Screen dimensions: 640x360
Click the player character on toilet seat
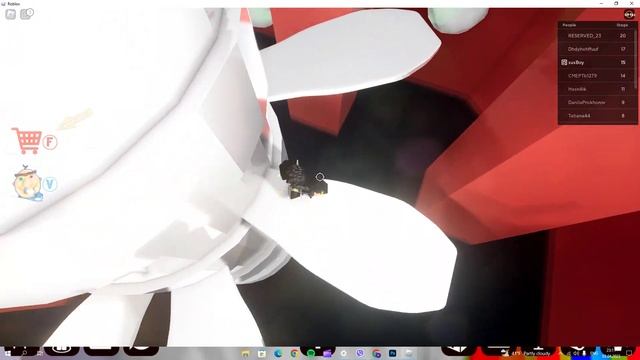click(302, 180)
